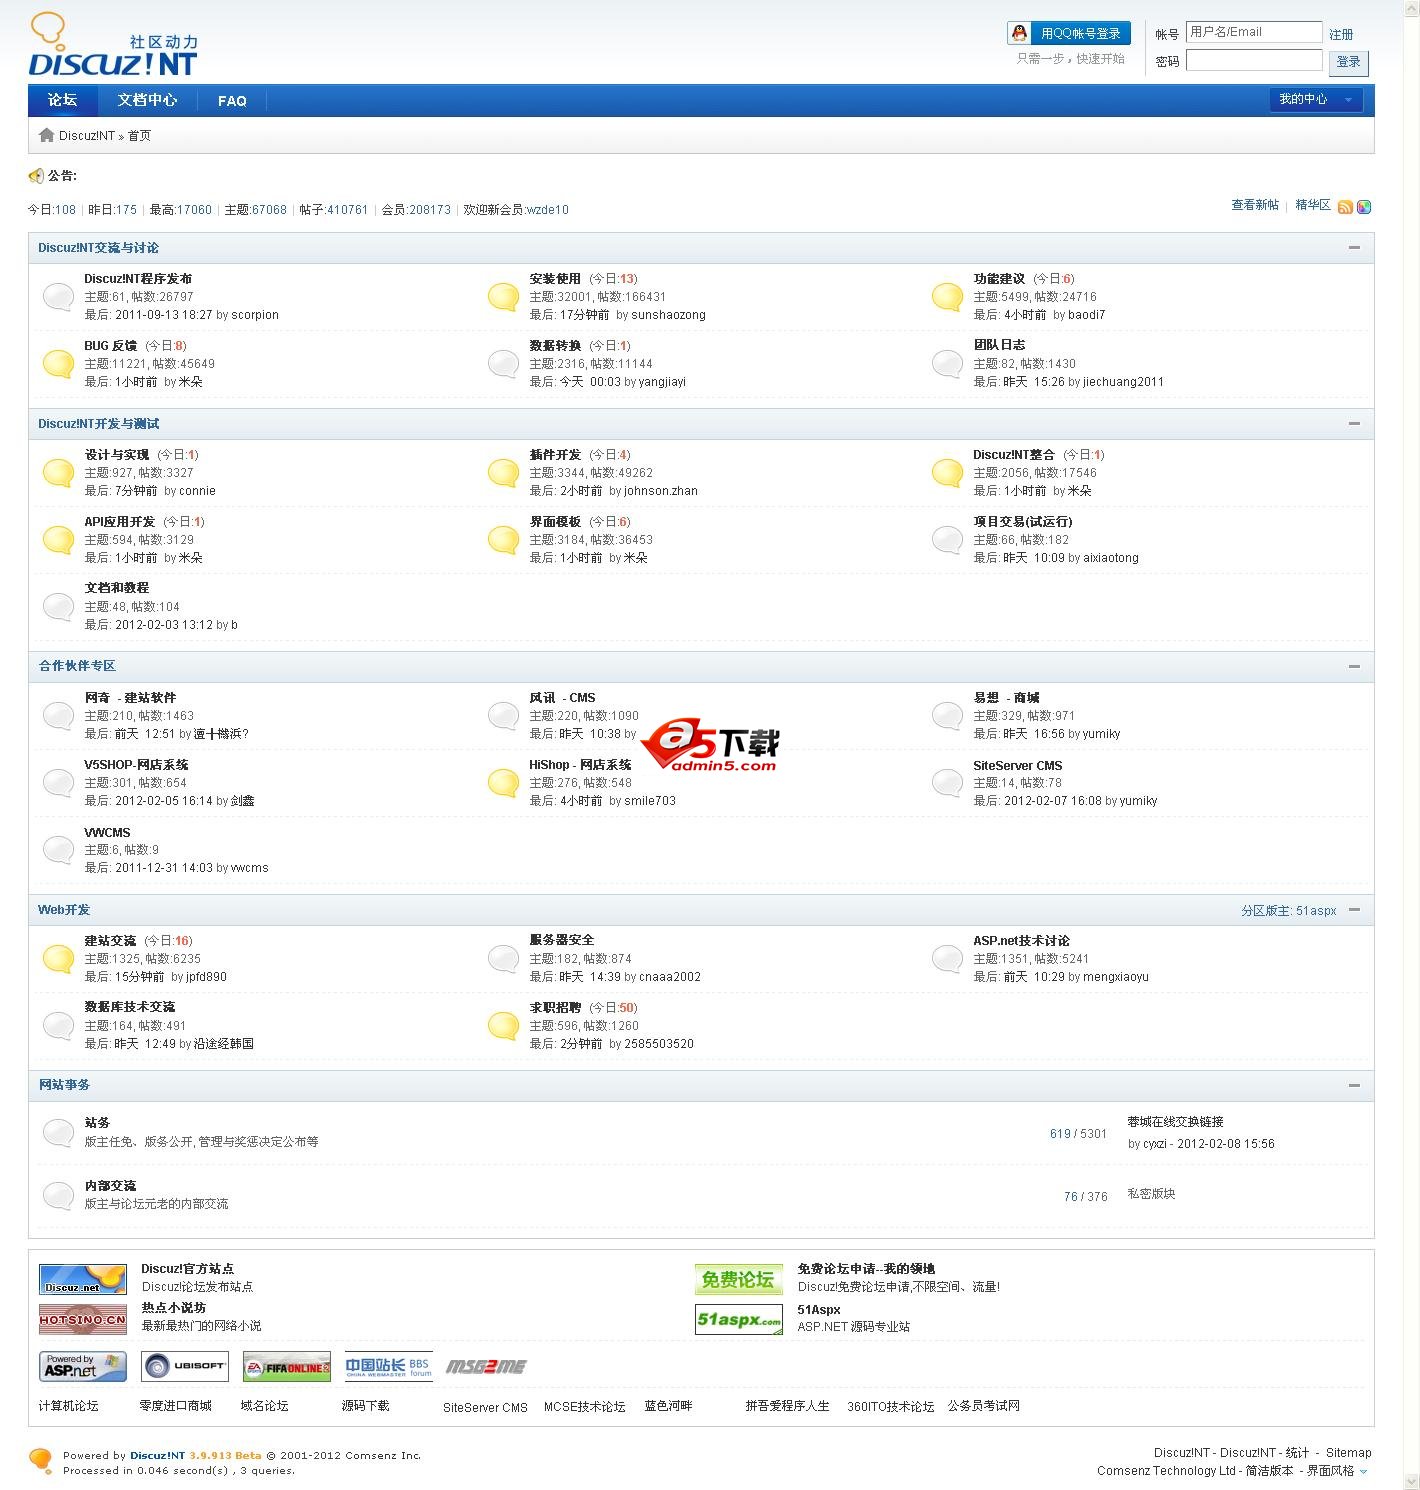Viewport: 1420px width, 1490px height.
Task: Click the 站务 forum bubble icon
Action: [59, 1132]
